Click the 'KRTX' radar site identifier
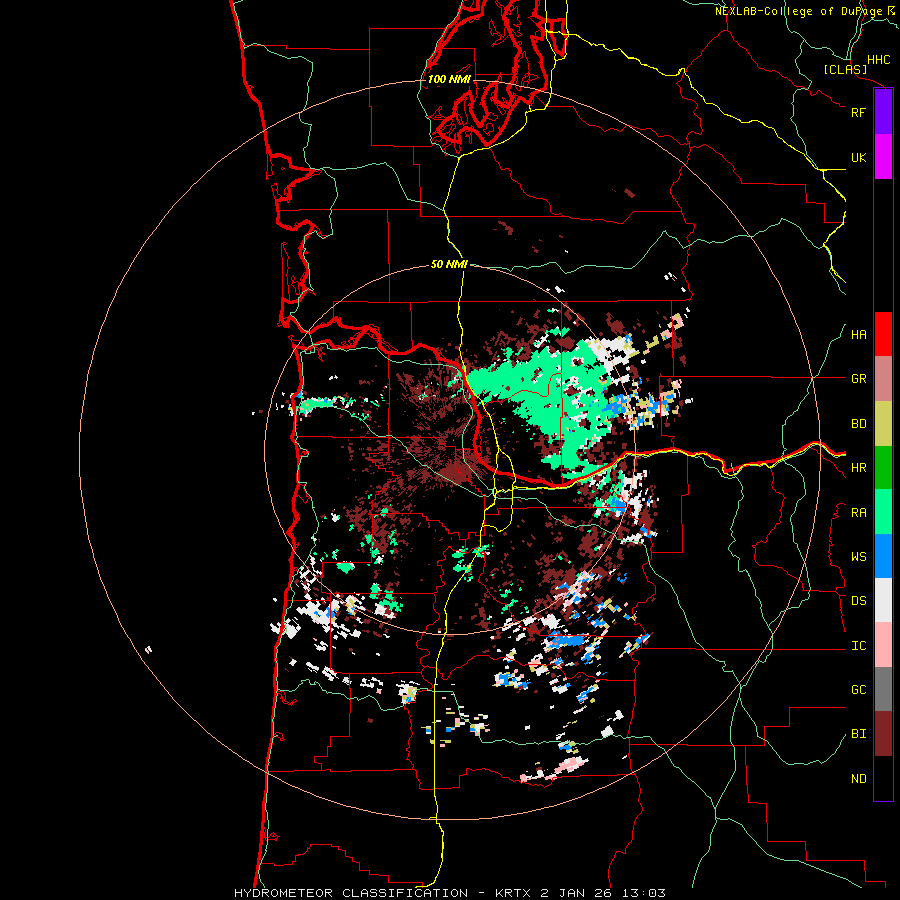 513,893
